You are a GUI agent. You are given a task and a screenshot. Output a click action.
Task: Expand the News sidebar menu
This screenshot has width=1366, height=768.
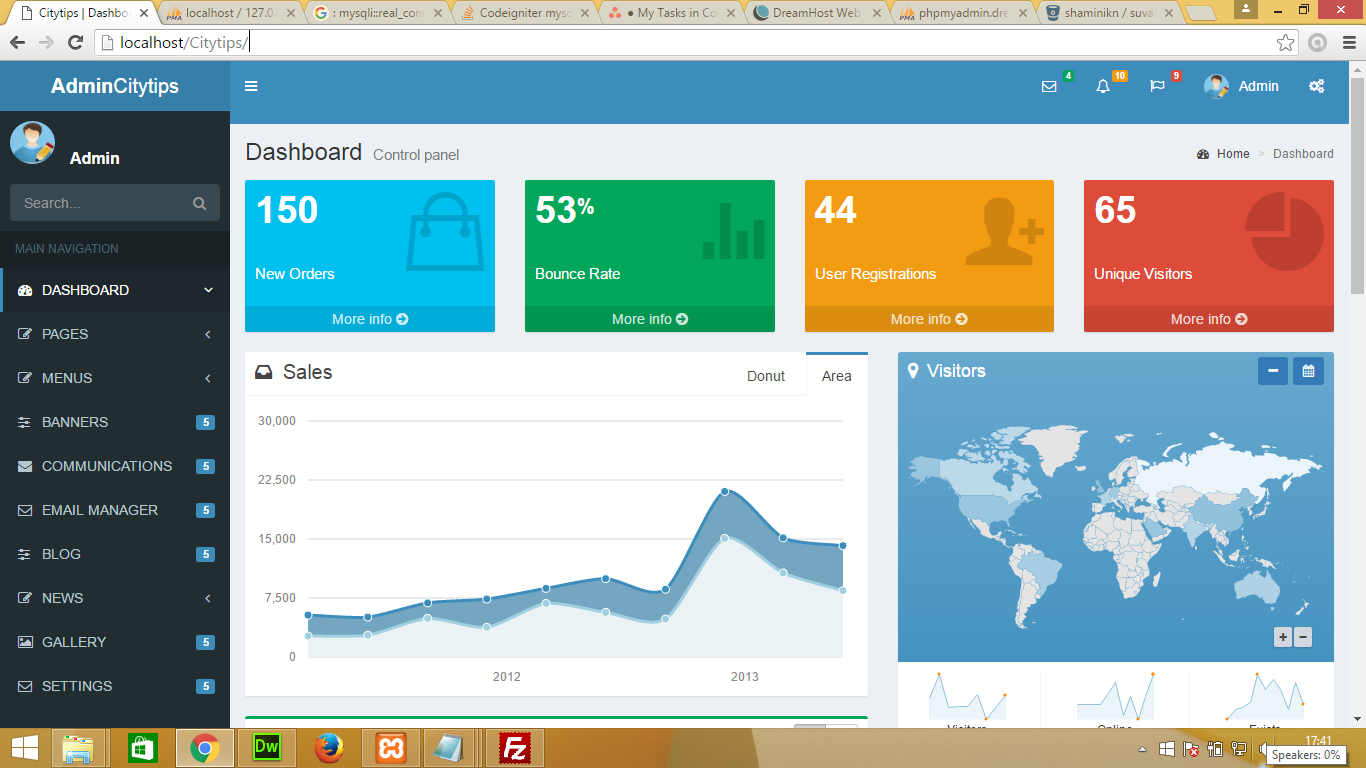pyautogui.click(x=115, y=598)
